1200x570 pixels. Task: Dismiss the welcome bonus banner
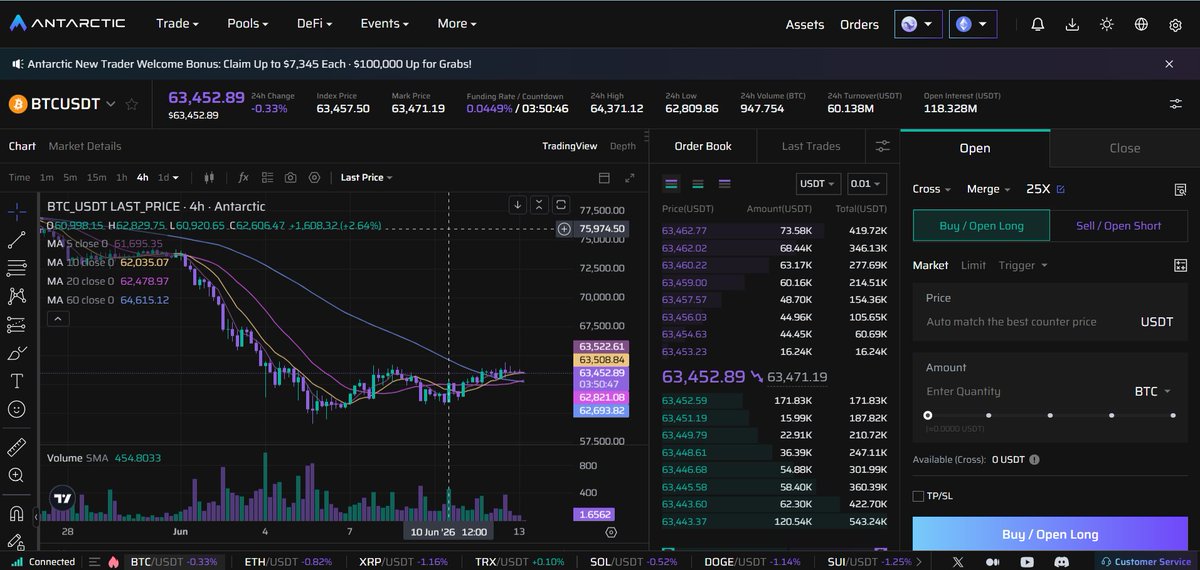tap(1169, 64)
